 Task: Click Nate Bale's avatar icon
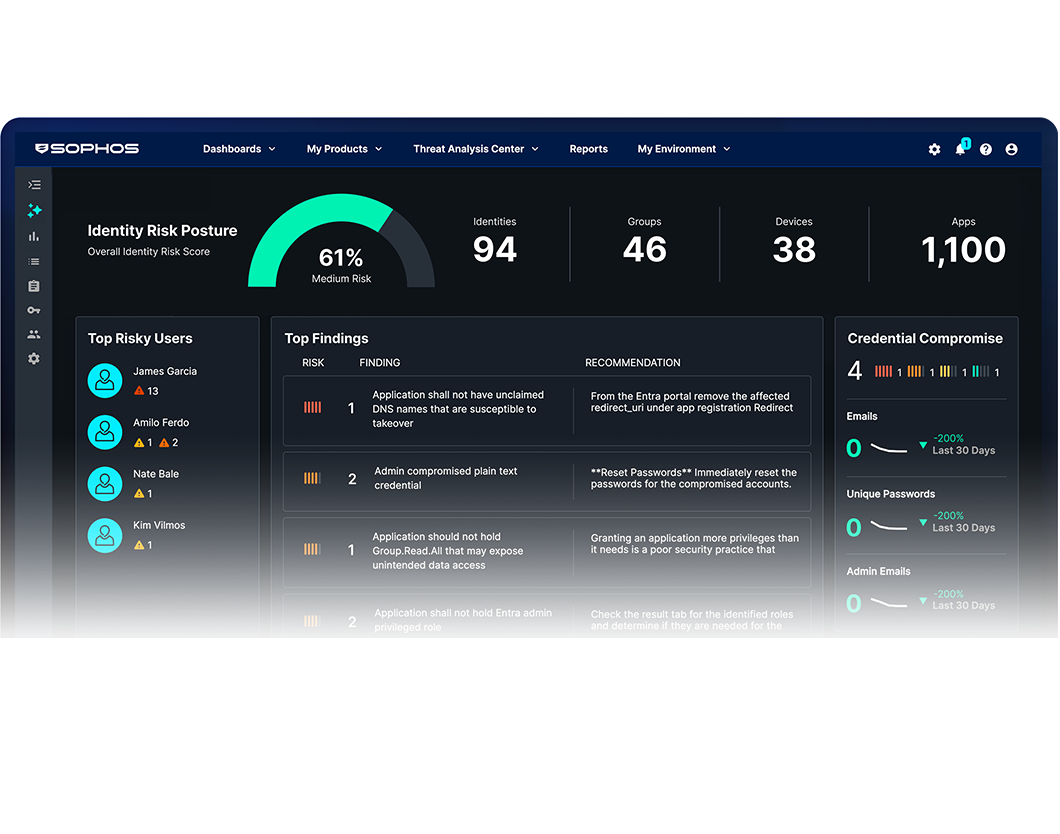(105, 483)
